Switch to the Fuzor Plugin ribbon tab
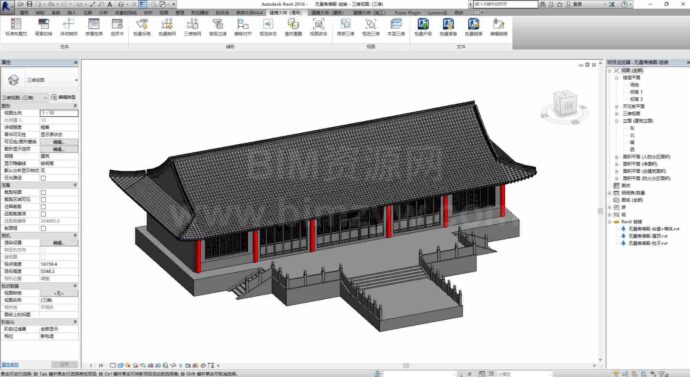This screenshot has height=377, width=690. 407,13
